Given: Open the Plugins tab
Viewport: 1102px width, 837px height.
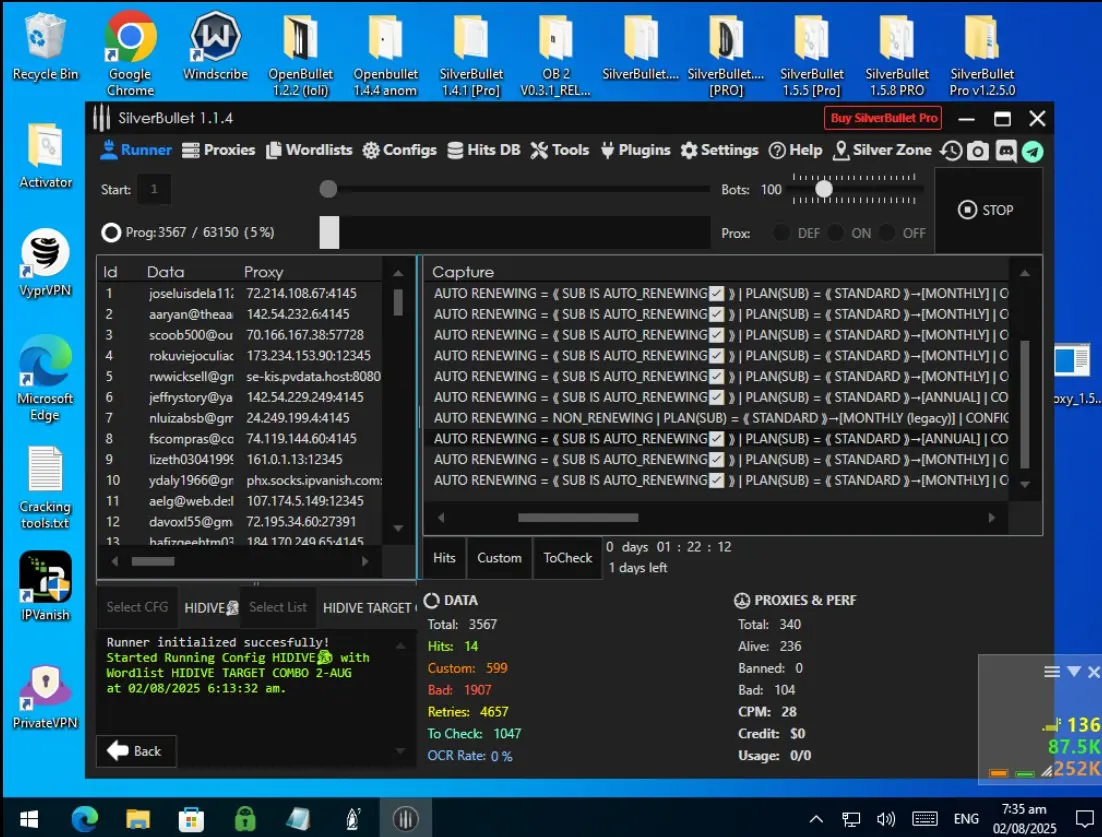Looking at the screenshot, I should pyautogui.click(x=635, y=150).
